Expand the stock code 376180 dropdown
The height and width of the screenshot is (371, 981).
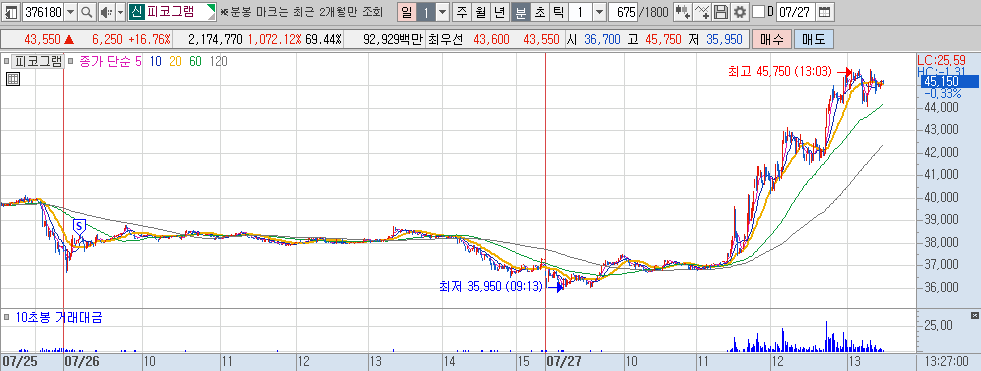69,12
